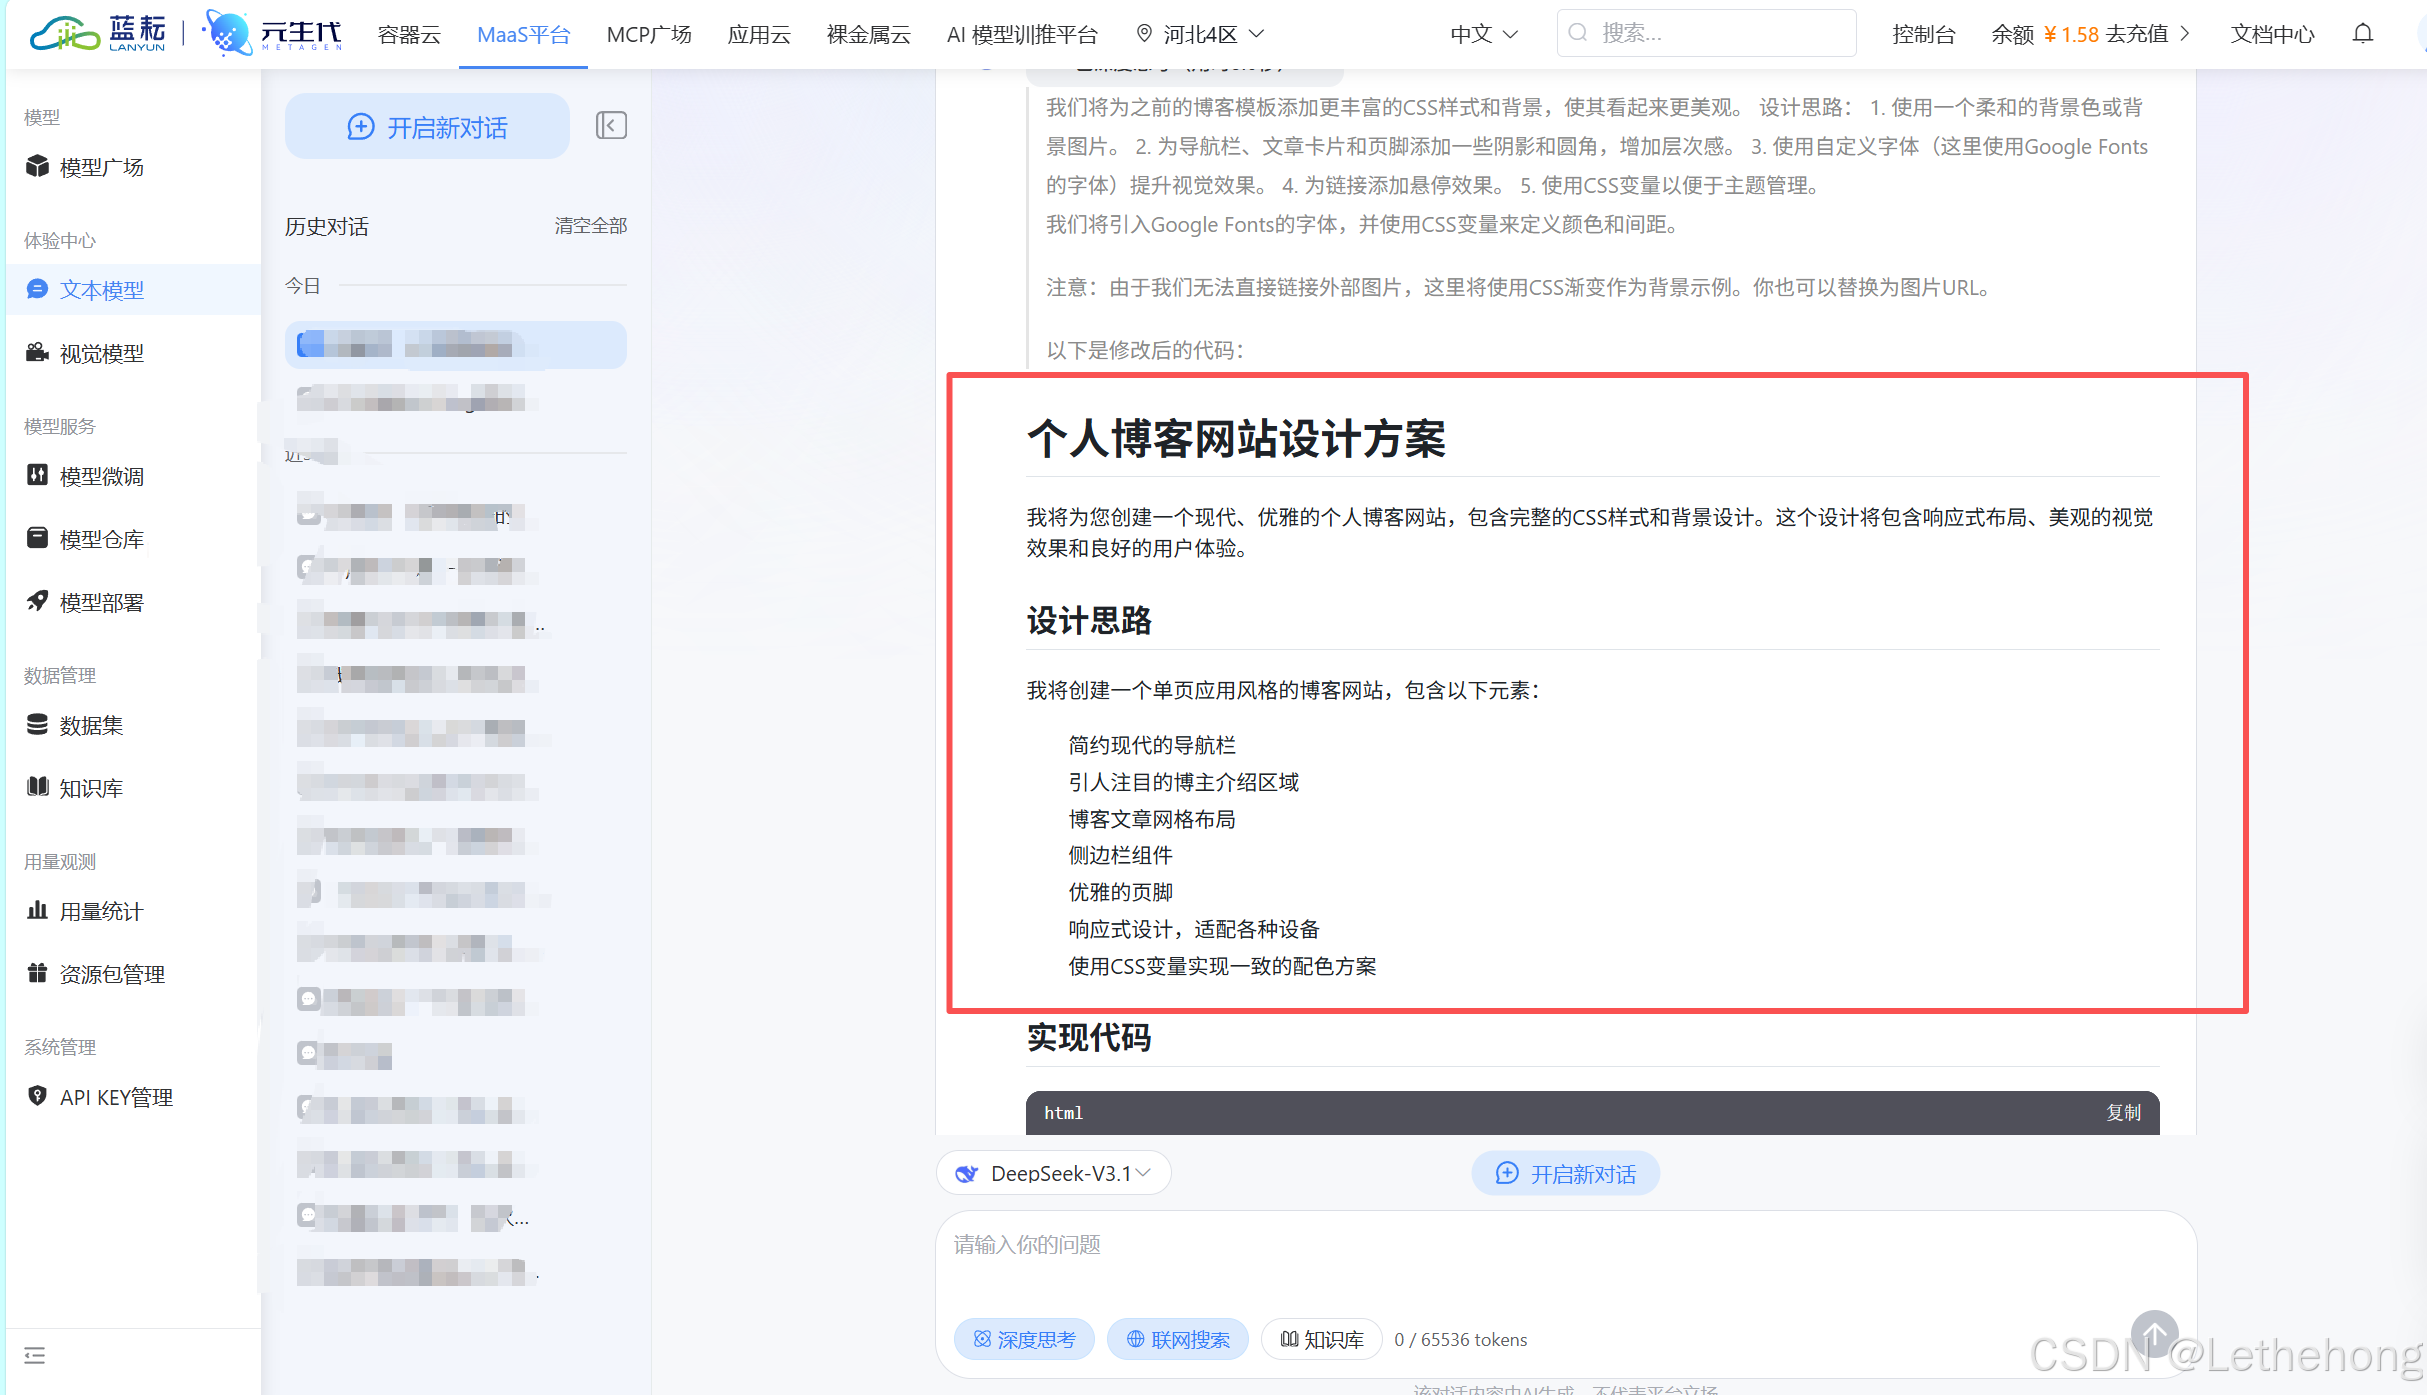Click the 个人博客网站设计方案 heading
Image resolution: width=2427 pixels, height=1395 pixels.
click(x=1236, y=439)
